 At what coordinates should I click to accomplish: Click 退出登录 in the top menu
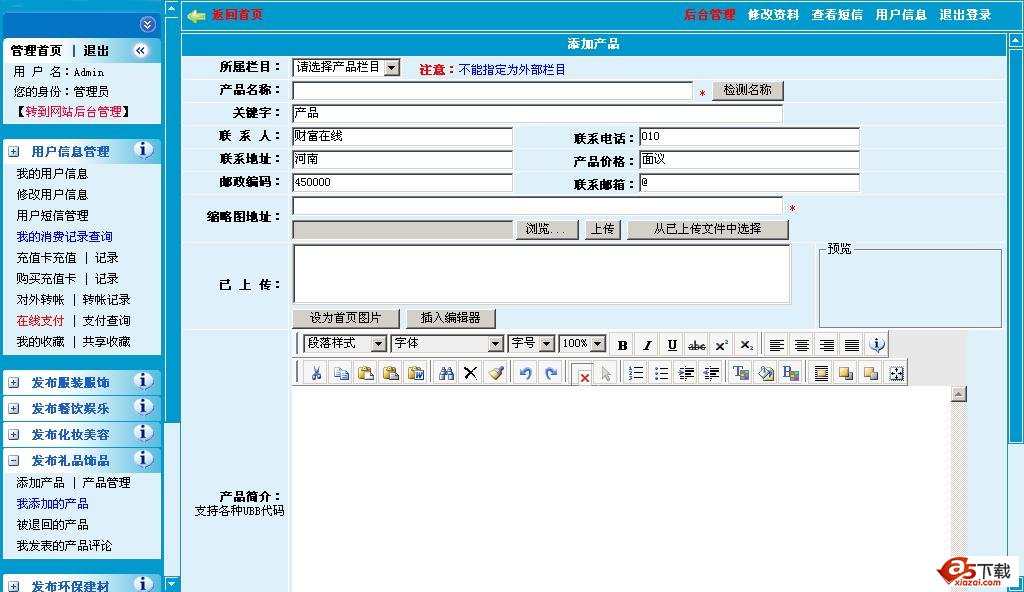pyautogui.click(x=965, y=14)
